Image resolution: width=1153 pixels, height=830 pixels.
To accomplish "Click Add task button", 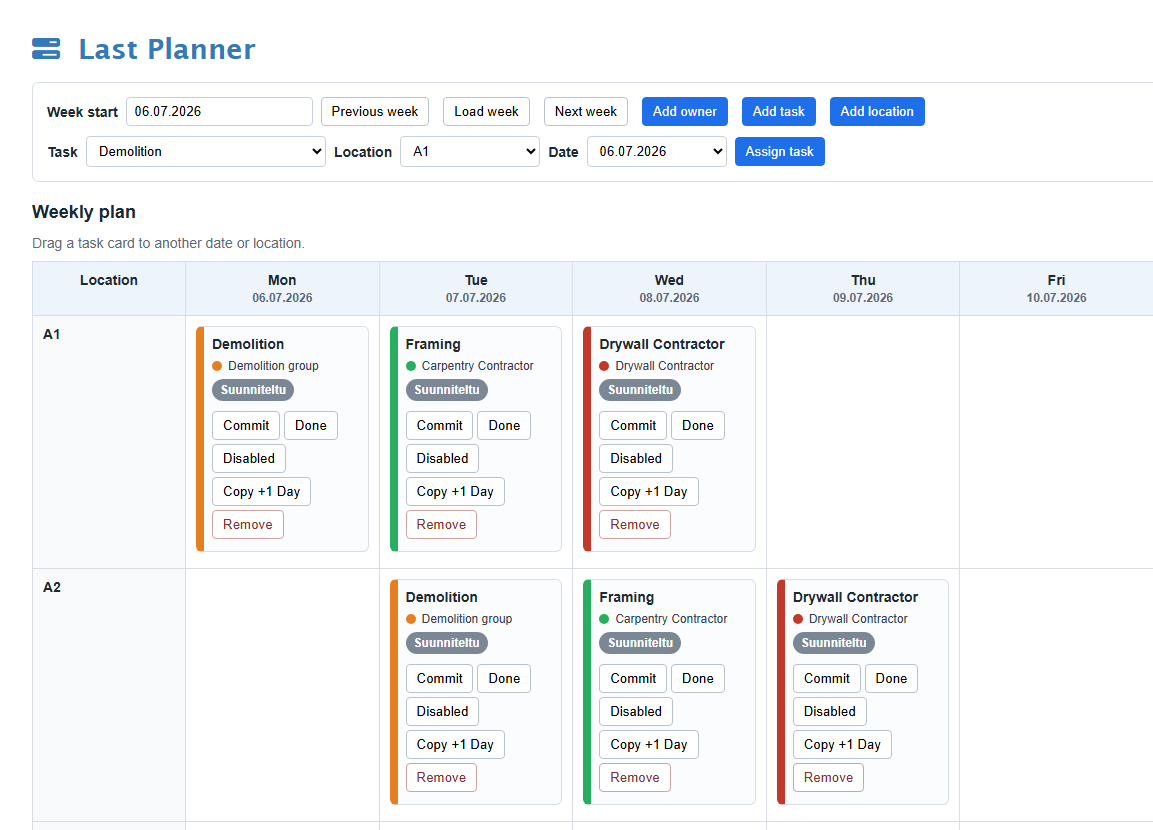I will pyautogui.click(x=779, y=112).
